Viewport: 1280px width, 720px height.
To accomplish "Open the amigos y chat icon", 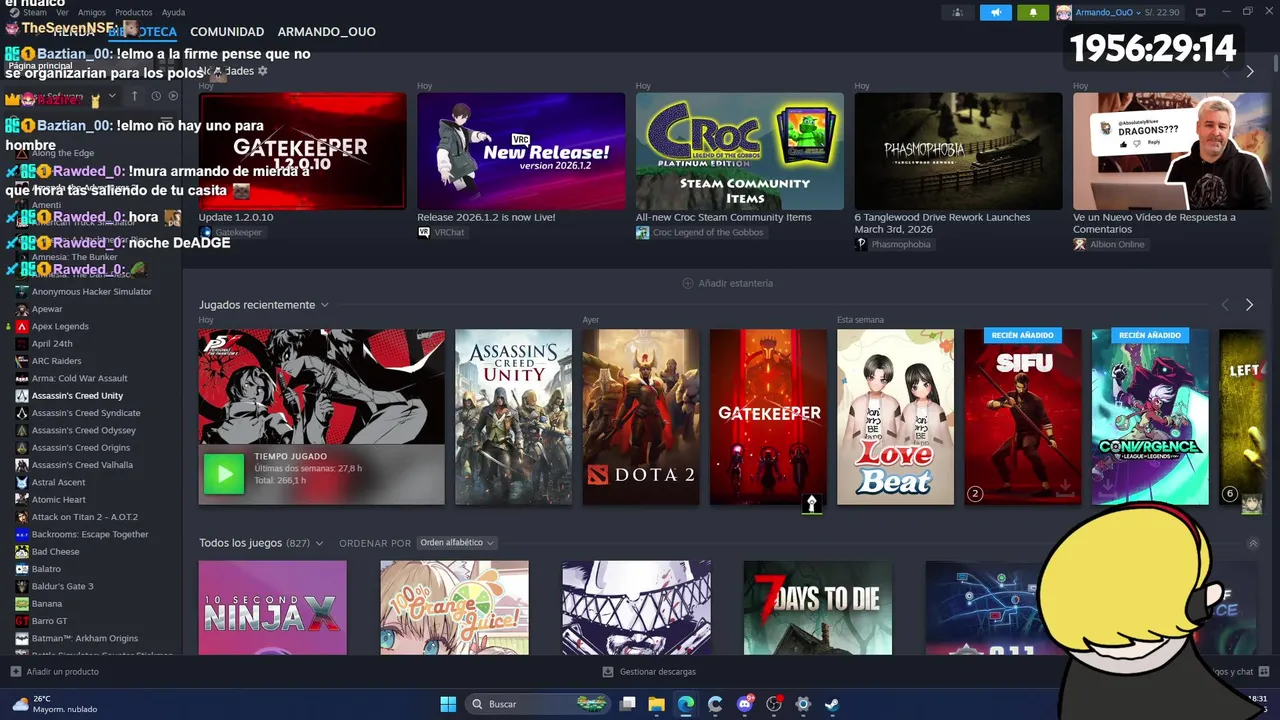I will coord(1264,671).
